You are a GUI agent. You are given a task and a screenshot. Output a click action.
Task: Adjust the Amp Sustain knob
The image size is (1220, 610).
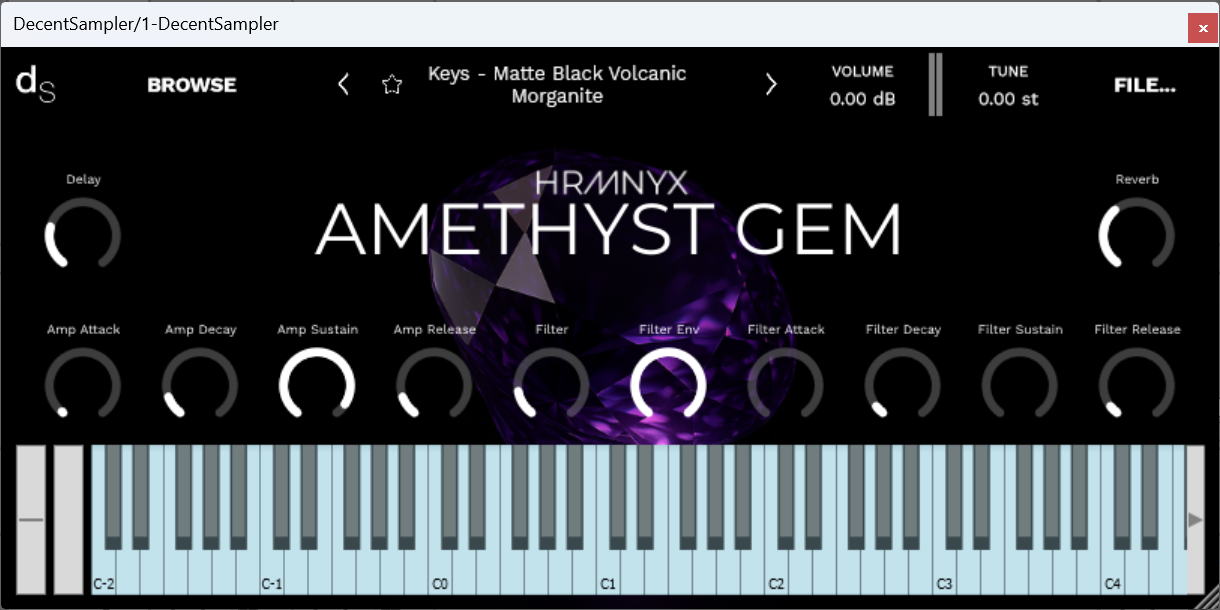[x=317, y=385]
